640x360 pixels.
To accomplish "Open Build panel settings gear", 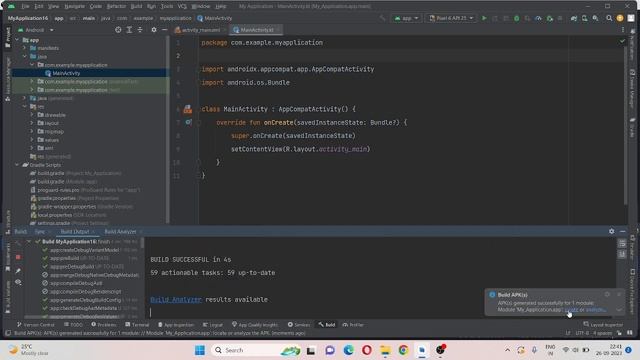I will 611,231.
